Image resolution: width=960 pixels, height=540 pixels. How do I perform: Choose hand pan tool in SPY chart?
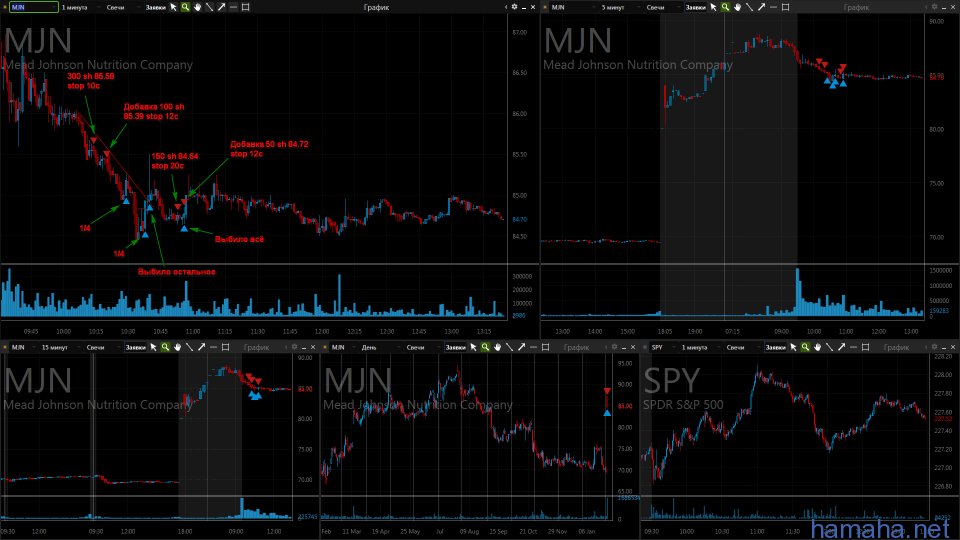pyautogui.click(x=817, y=347)
